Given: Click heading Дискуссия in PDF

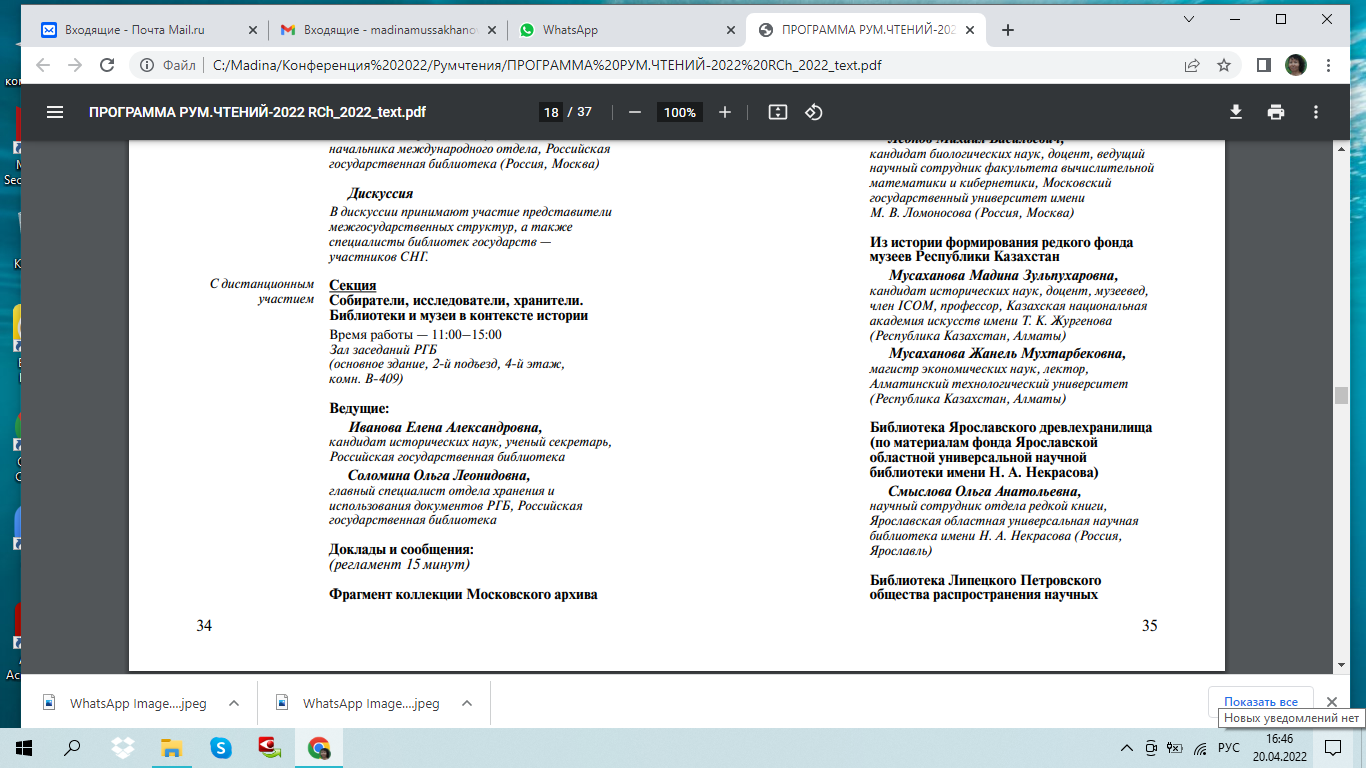Looking at the screenshot, I should 380,194.
